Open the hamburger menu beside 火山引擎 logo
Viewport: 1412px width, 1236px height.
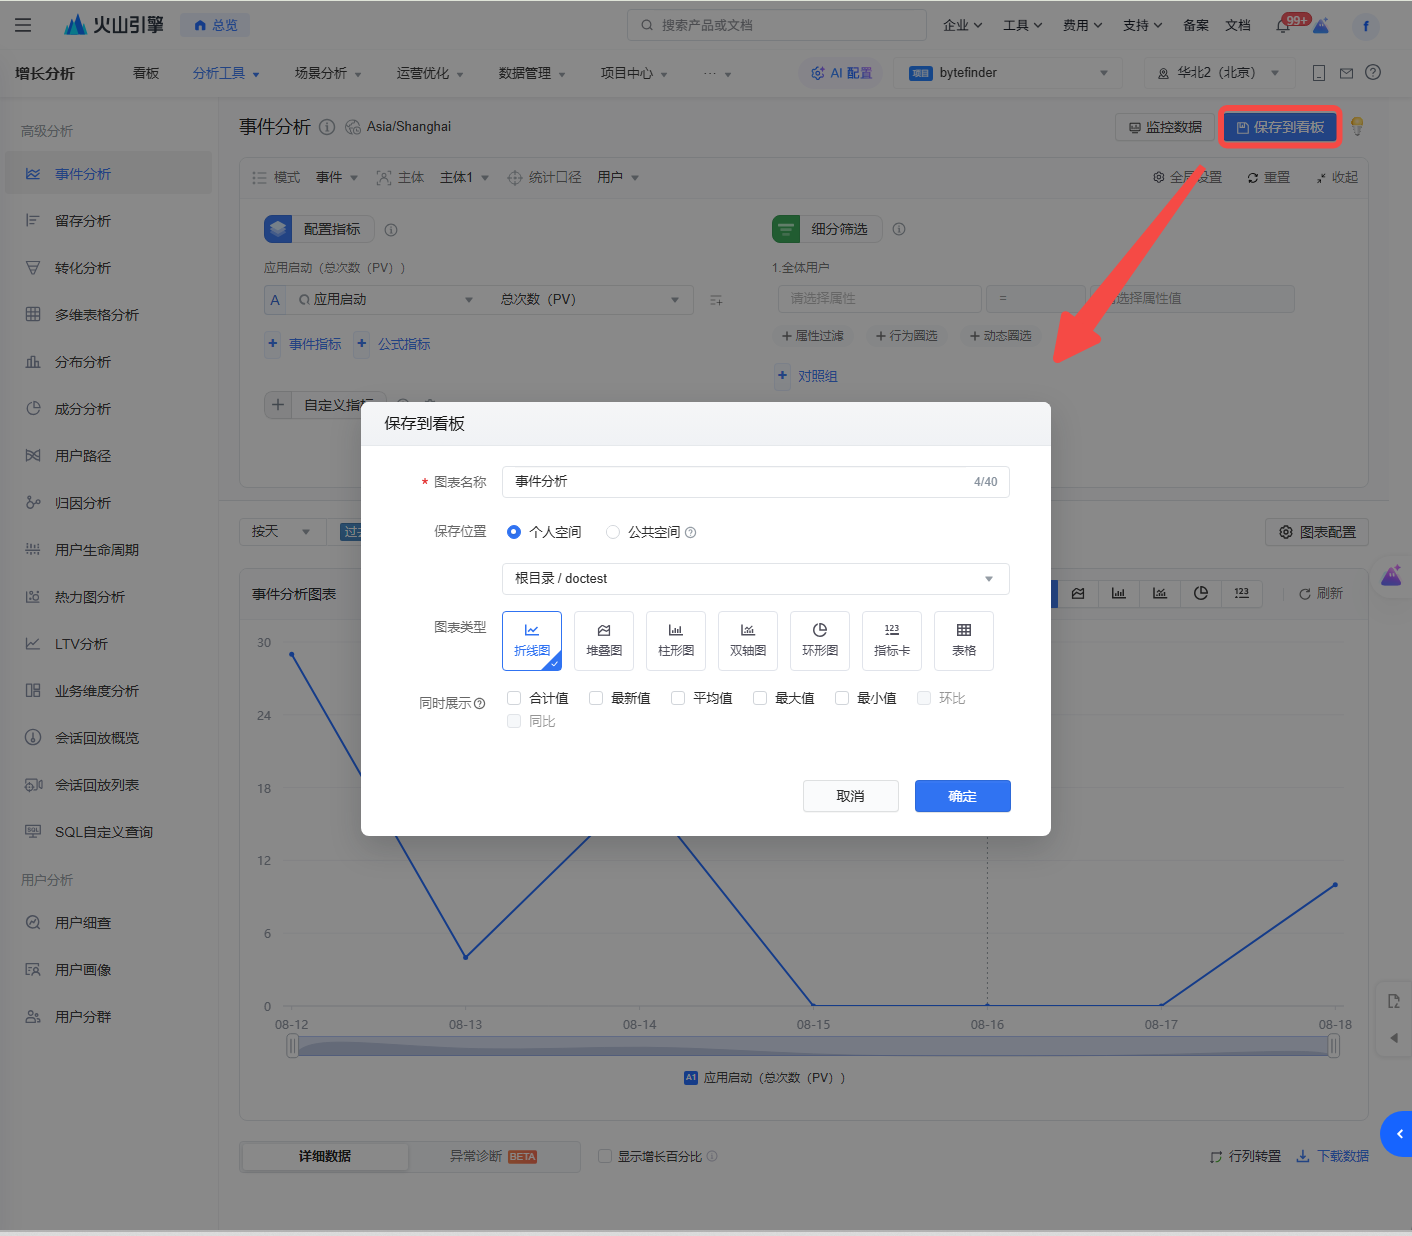[x=23, y=25]
